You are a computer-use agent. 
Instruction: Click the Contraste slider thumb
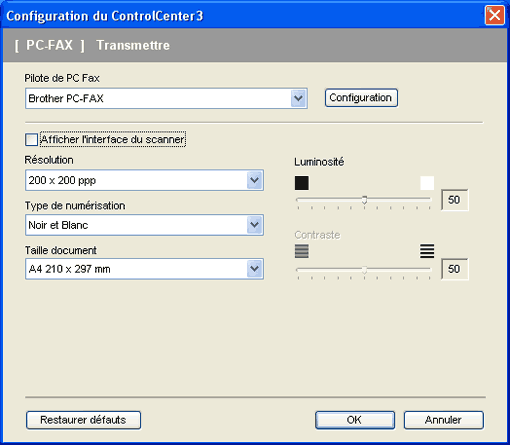(364, 270)
